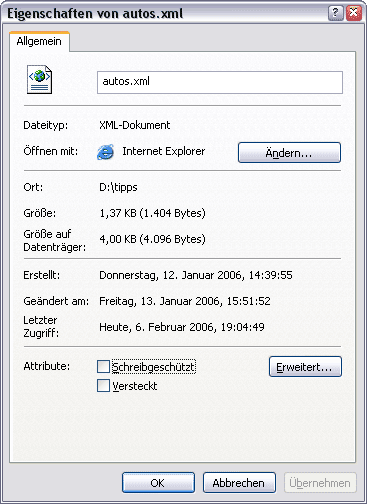Viewport: 367px width, 504px height.
Task: Close the properties dialog with the X
Action: click(x=353, y=13)
